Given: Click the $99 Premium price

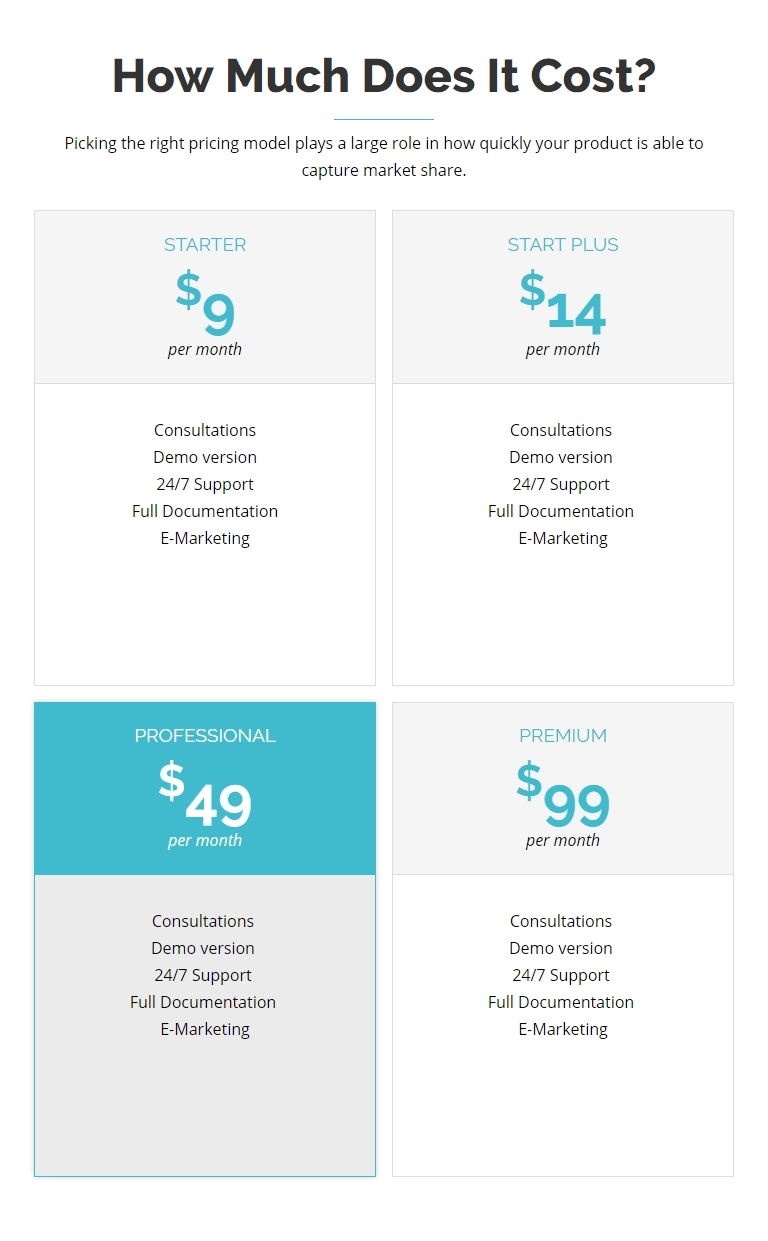Looking at the screenshot, I should coord(563,797).
